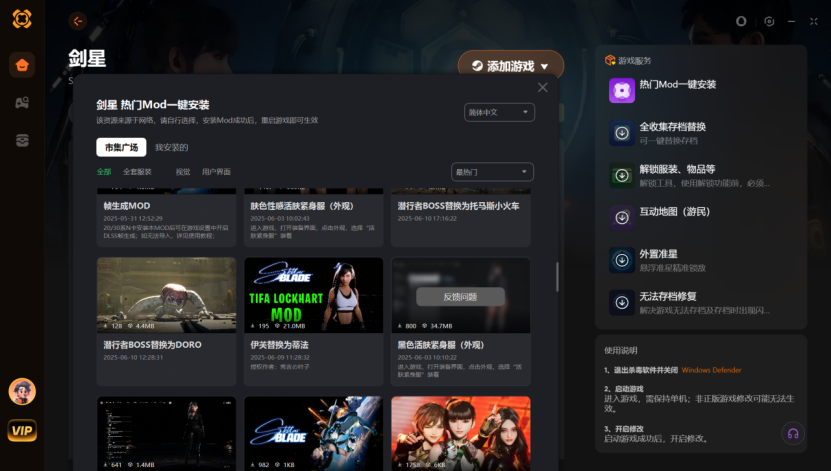Click the skin icon in title bar

coord(741,21)
